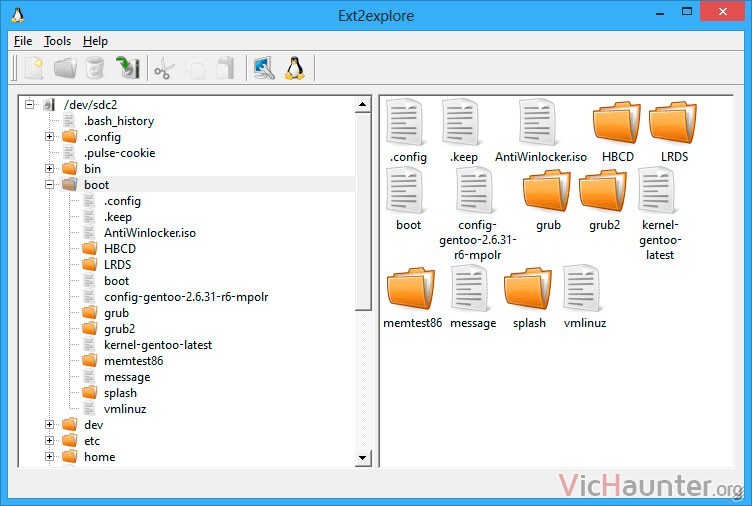
Task: Click the open folder toolbar icon
Action: (x=65, y=68)
